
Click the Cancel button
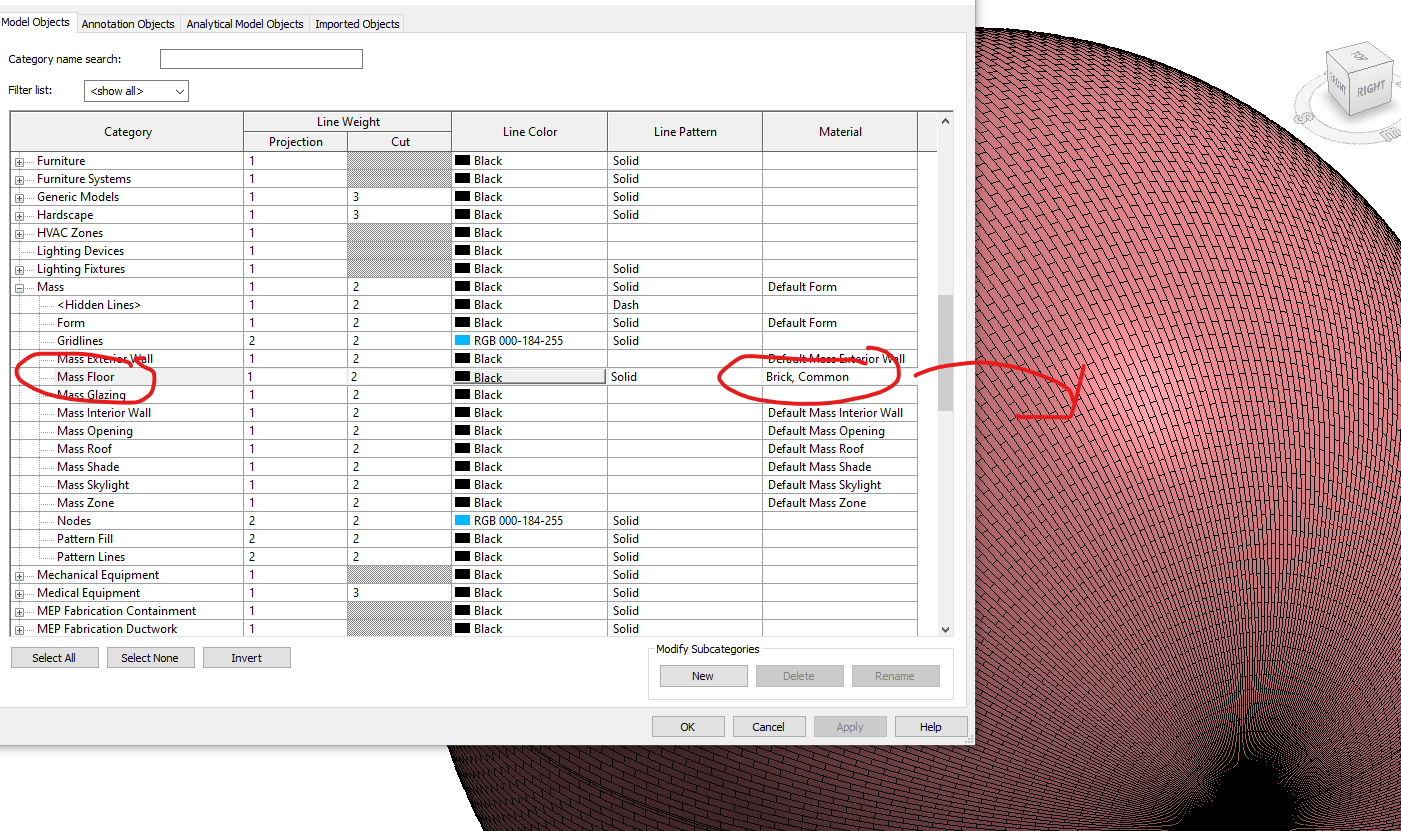pos(769,727)
